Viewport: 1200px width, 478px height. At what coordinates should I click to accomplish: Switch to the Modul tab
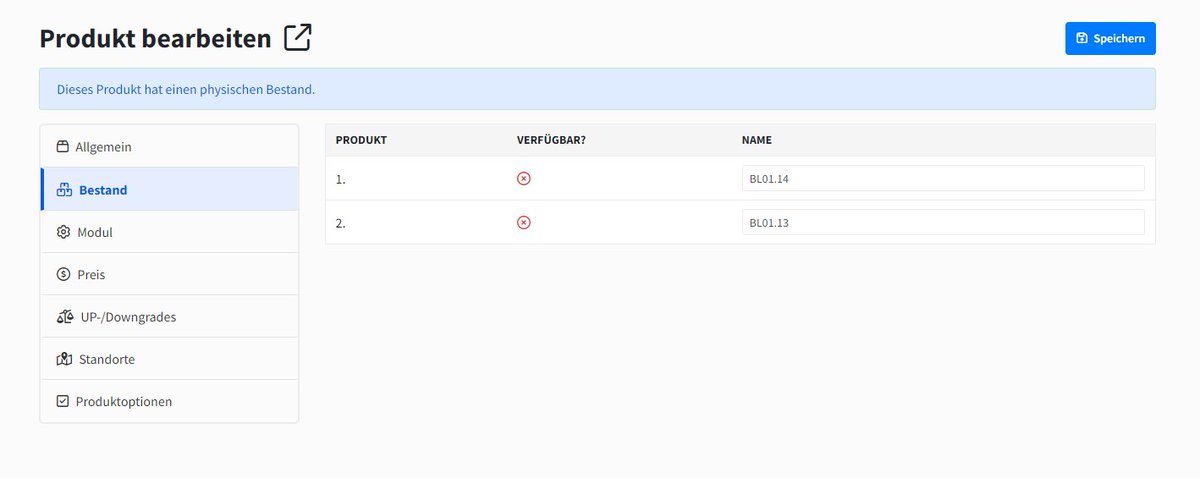coord(169,232)
